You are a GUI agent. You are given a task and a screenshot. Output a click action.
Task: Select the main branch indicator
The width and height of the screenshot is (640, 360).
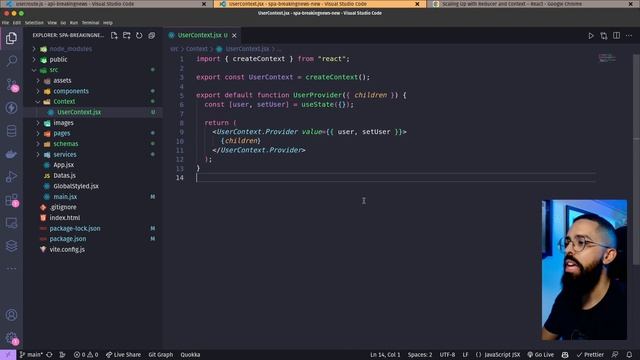point(31,355)
